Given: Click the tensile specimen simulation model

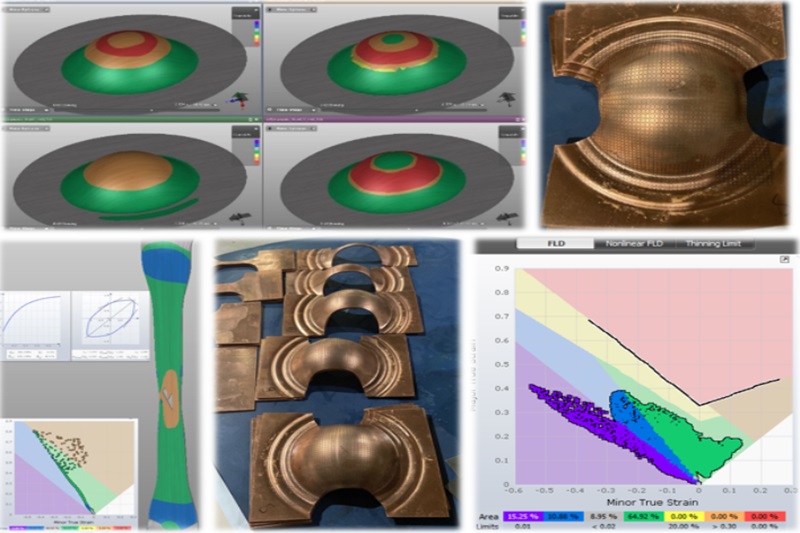Looking at the screenshot, I should [170, 386].
